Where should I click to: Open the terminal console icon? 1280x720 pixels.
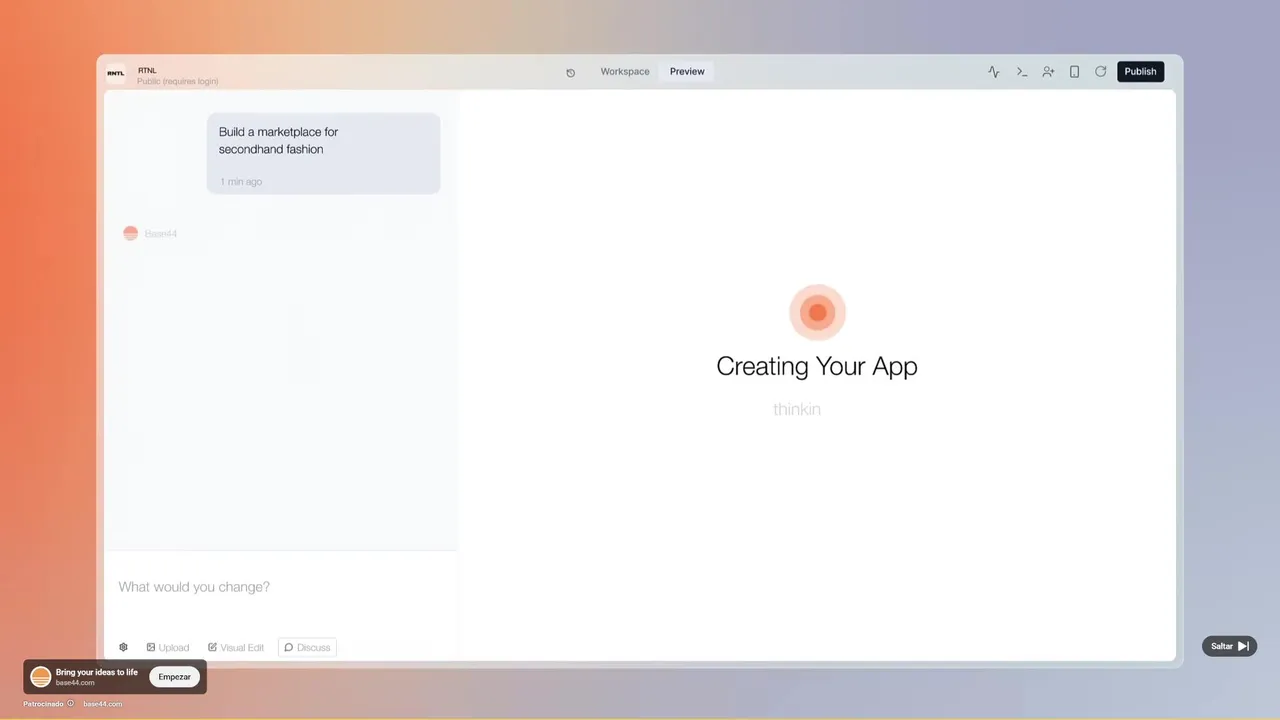(x=1021, y=72)
